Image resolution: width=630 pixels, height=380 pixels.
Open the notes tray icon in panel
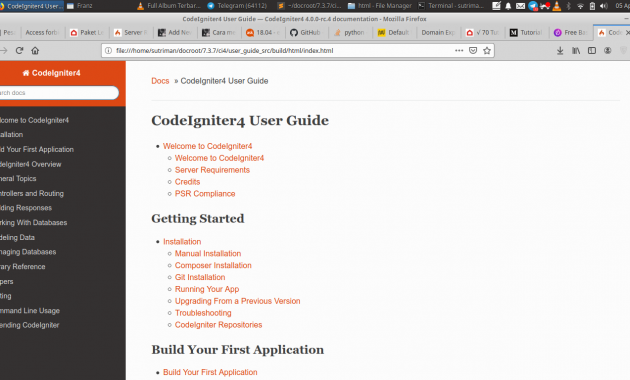pyautogui.click(x=497, y=6)
